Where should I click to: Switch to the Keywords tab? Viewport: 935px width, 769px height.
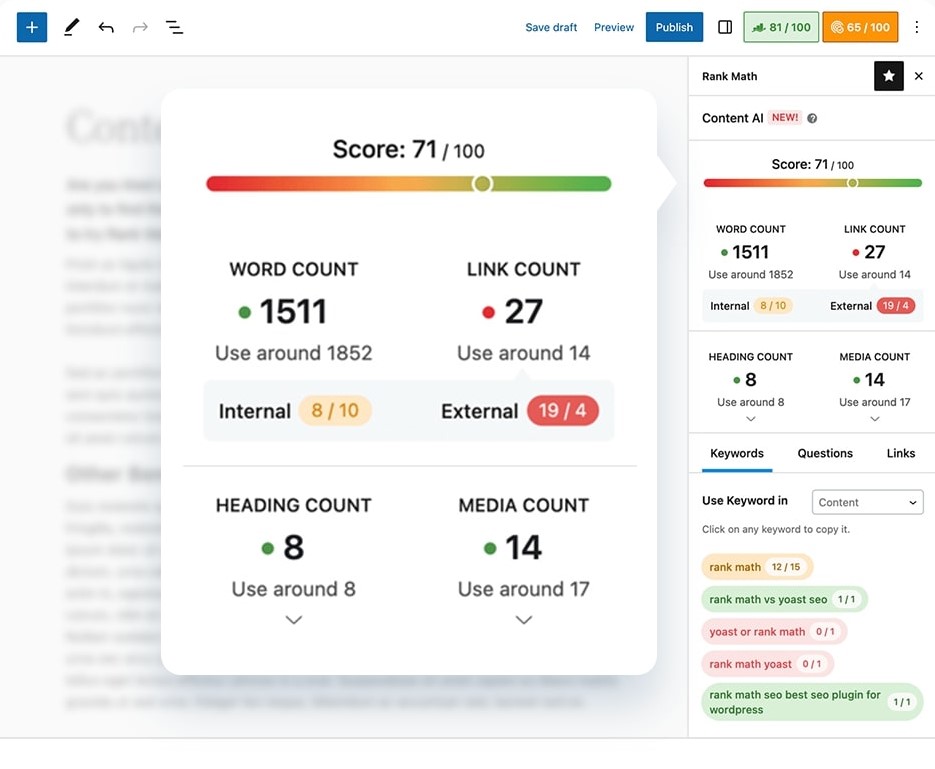pyautogui.click(x=736, y=454)
